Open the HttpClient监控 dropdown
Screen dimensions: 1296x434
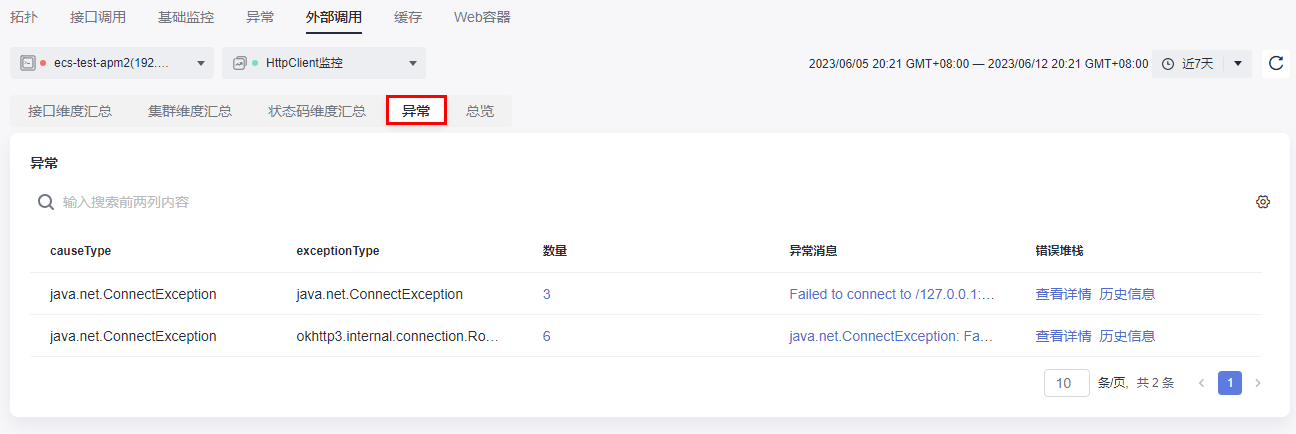[412, 63]
